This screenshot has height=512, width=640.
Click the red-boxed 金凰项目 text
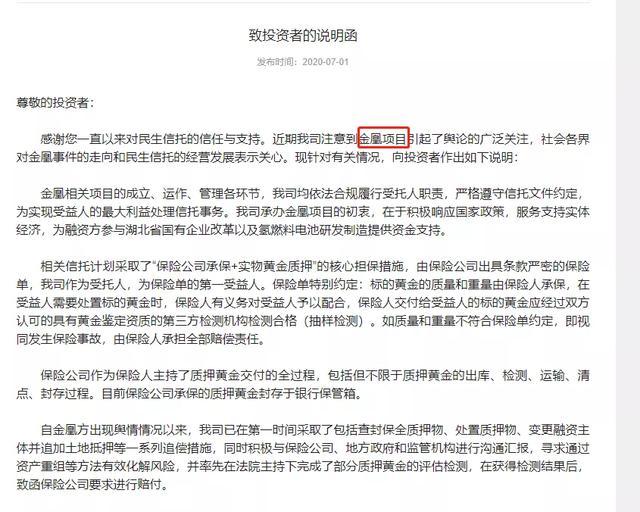click(x=384, y=139)
